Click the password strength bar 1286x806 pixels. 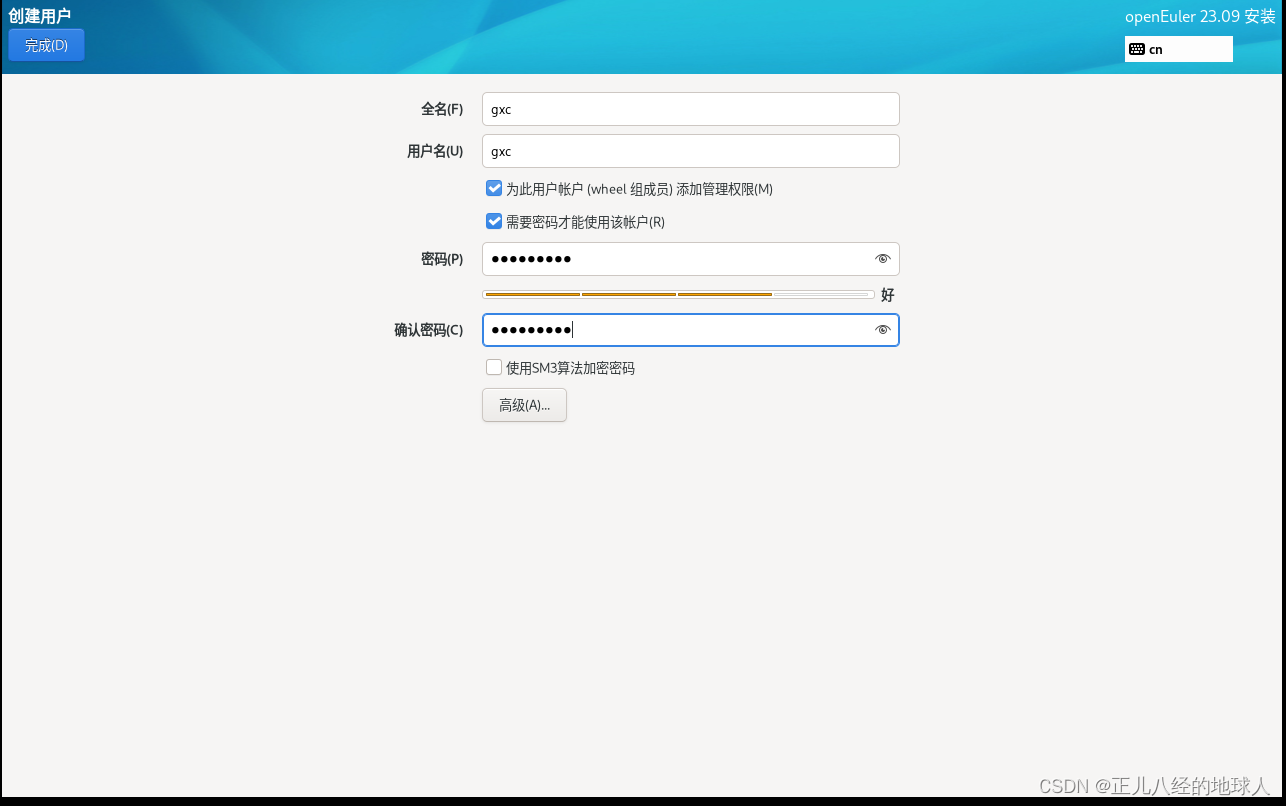[x=678, y=295]
